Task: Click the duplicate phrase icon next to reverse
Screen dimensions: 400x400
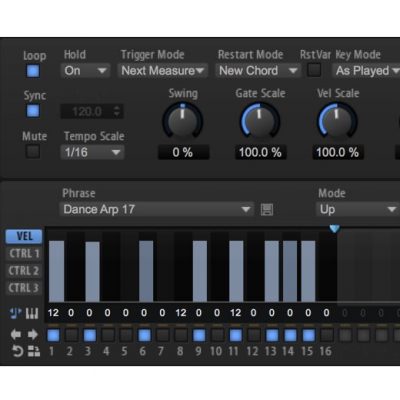Action: click(34, 351)
